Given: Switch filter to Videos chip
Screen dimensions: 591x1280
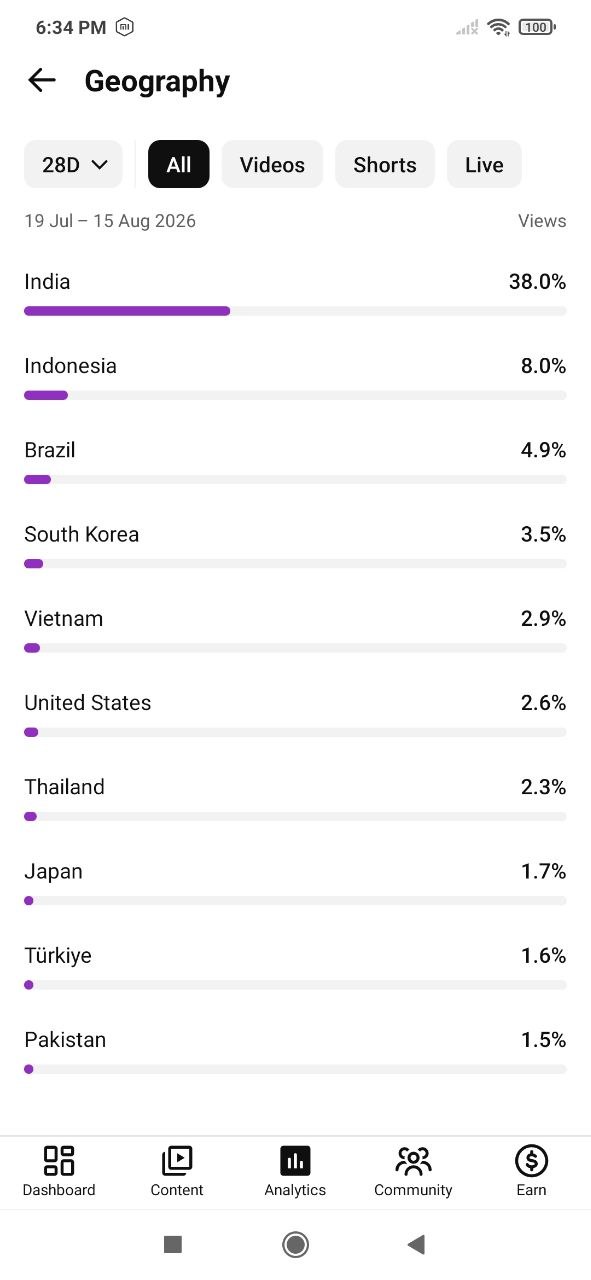Looking at the screenshot, I should pyautogui.click(x=272, y=164).
